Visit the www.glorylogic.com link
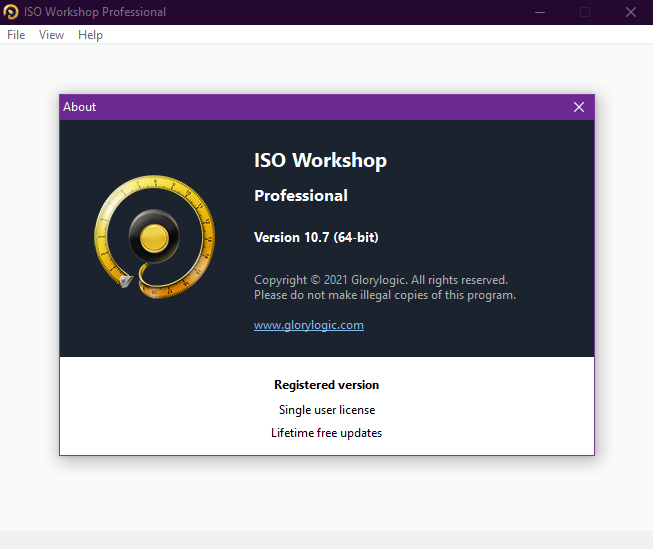Screen dimensions: 653x549 coord(309,325)
